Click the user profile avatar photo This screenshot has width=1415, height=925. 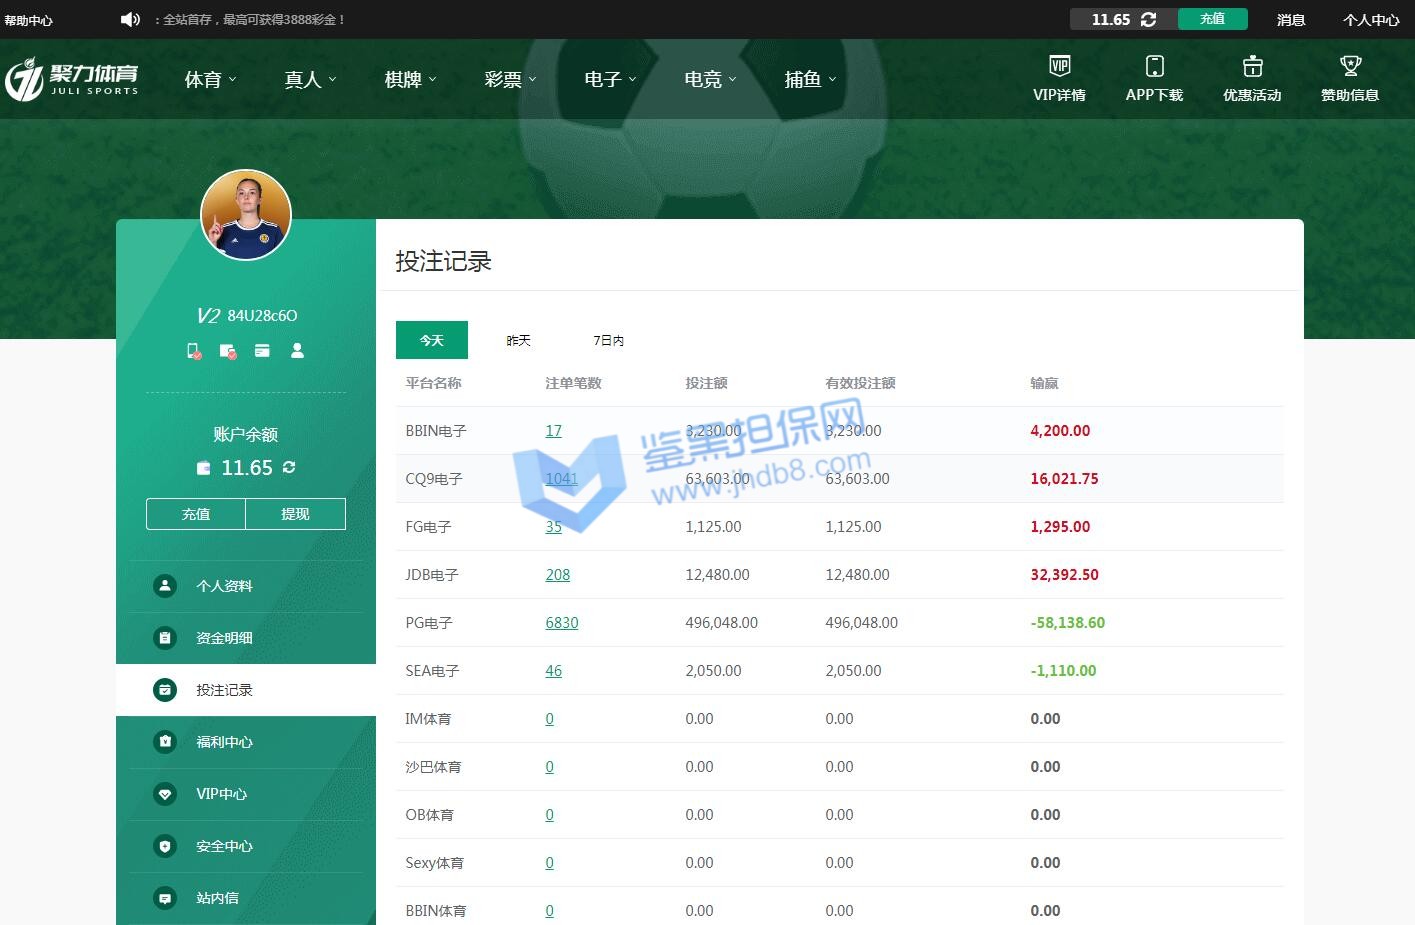(246, 215)
